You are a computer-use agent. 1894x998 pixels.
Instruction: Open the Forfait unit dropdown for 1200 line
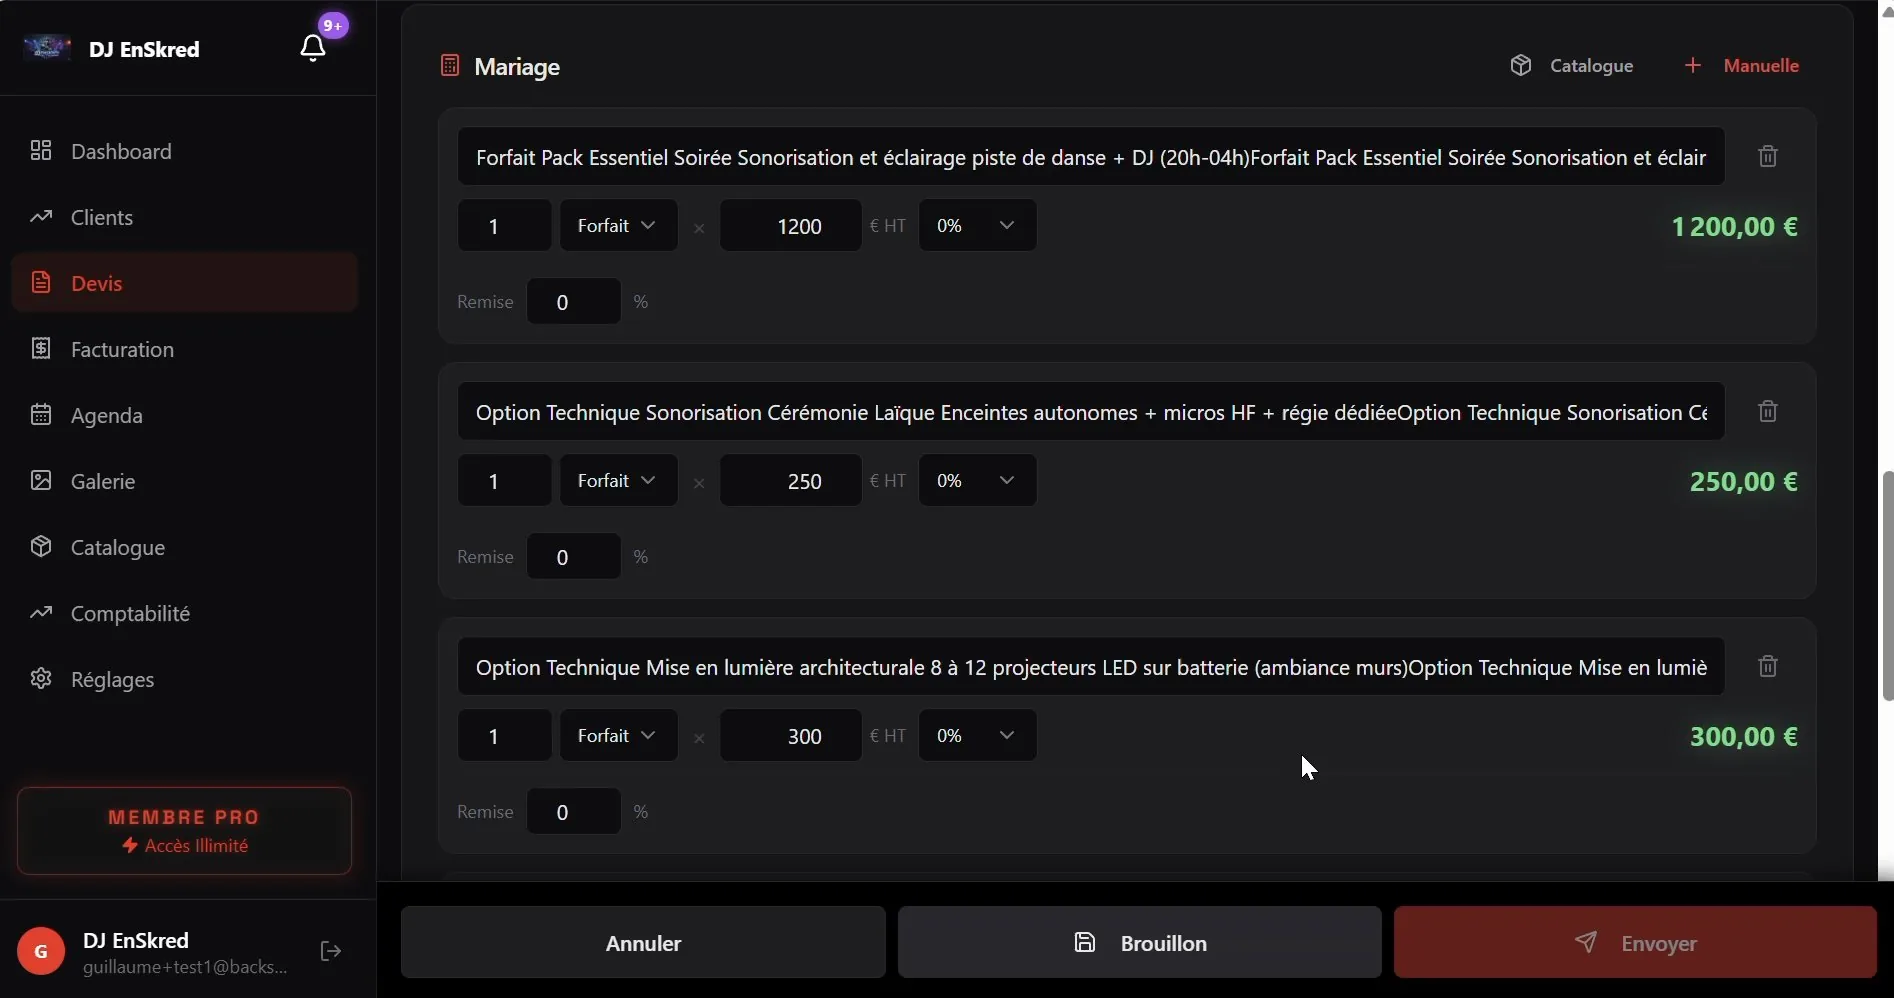[619, 226]
